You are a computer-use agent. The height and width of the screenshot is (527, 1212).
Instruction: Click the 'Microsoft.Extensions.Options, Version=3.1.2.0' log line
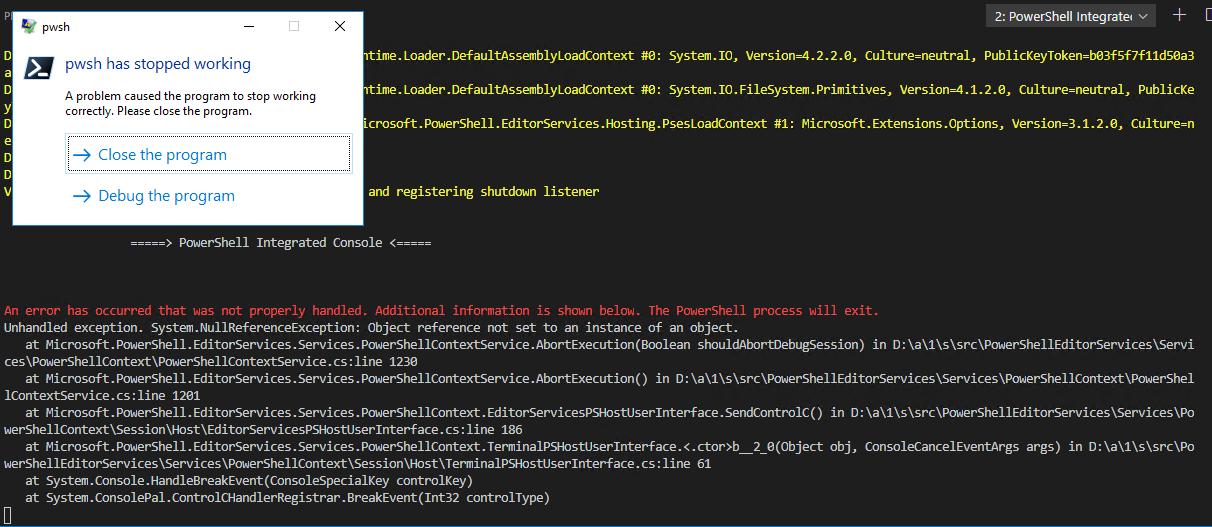[x=781, y=124]
